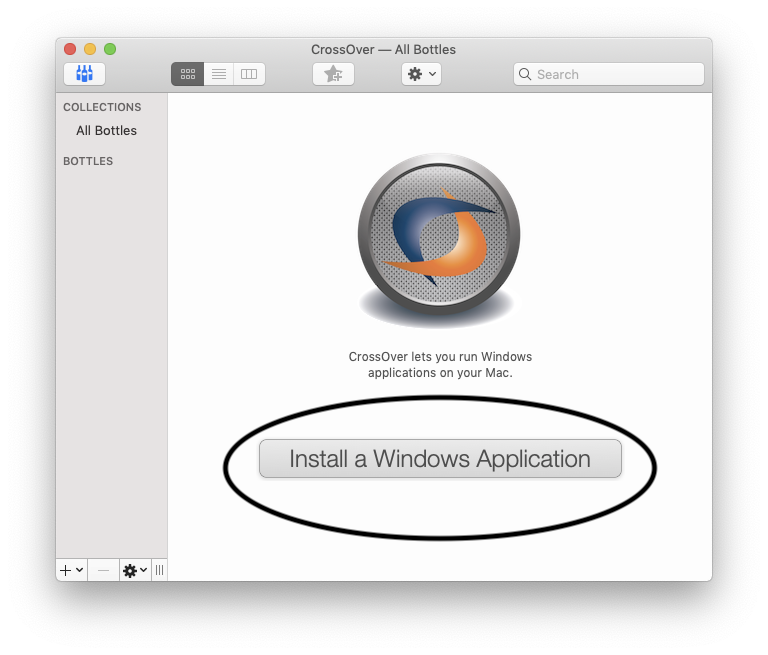Switch to column view
The height and width of the screenshot is (655, 768).
[x=249, y=74]
